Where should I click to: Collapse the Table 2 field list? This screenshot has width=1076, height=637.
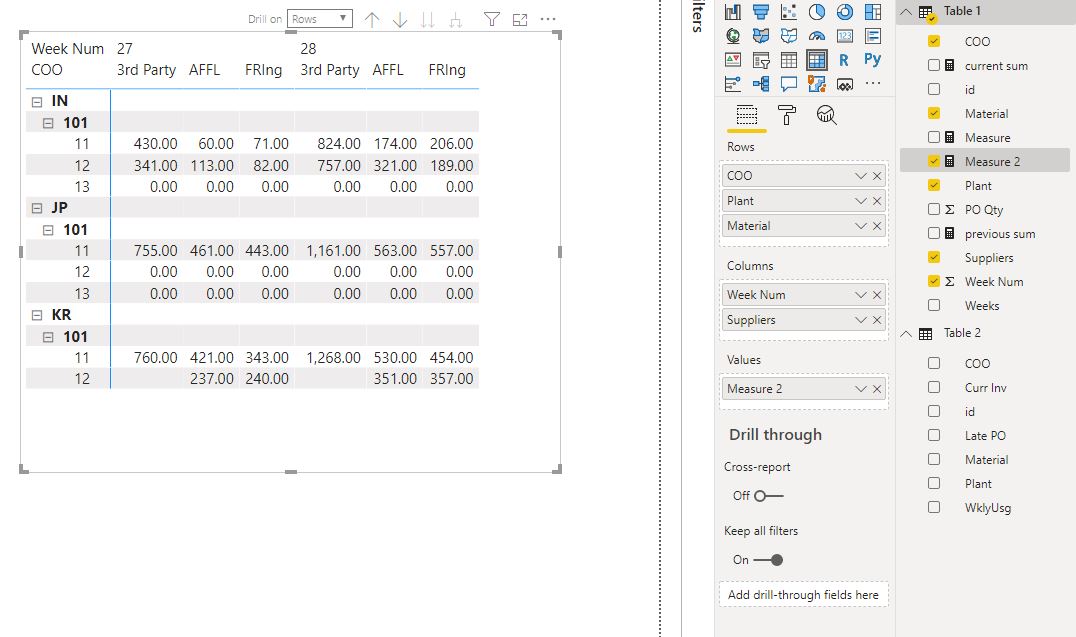(x=906, y=334)
